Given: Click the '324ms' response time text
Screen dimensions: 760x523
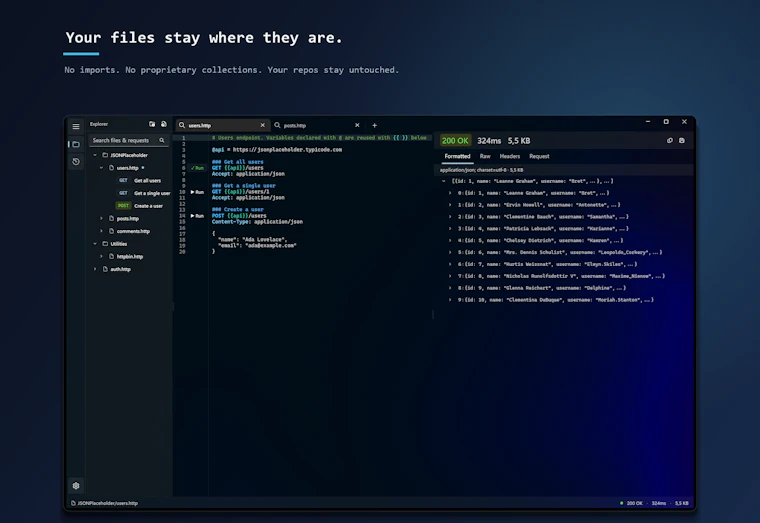Looking at the screenshot, I should [489, 141].
